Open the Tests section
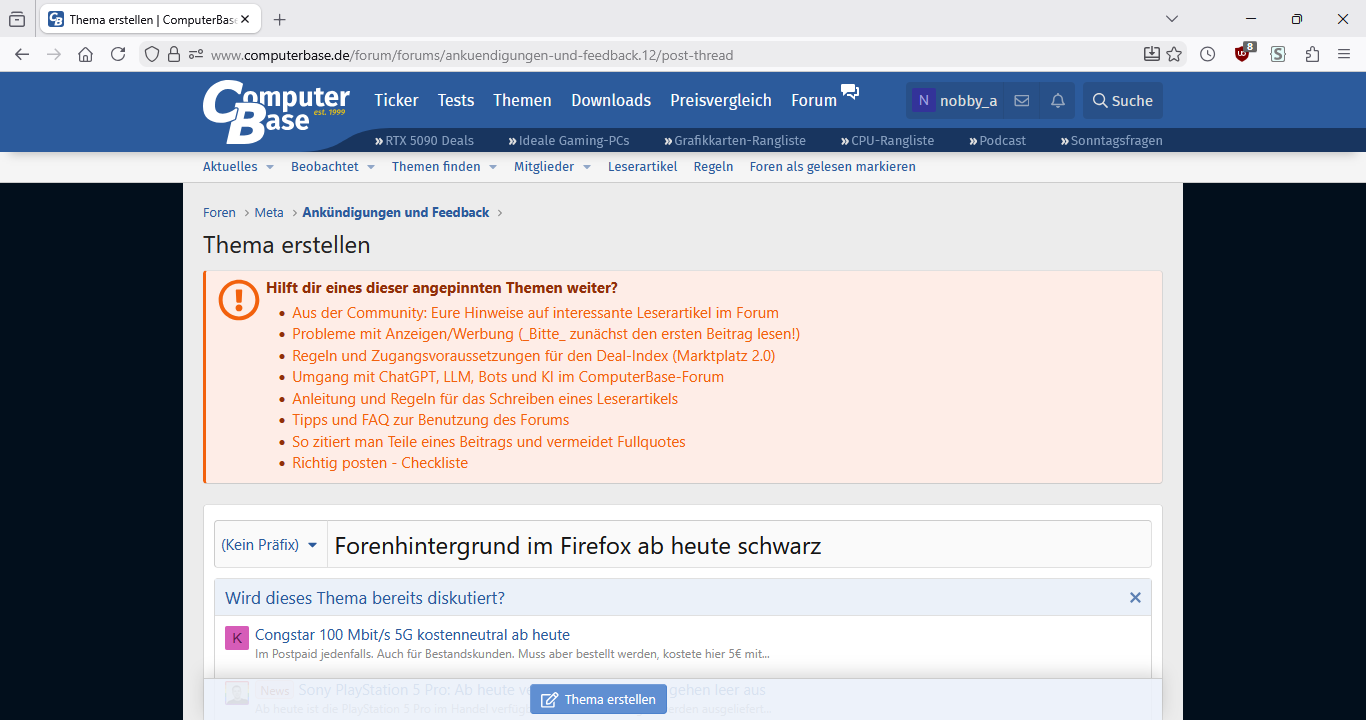Viewport: 1366px width, 720px height. (456, 100)
